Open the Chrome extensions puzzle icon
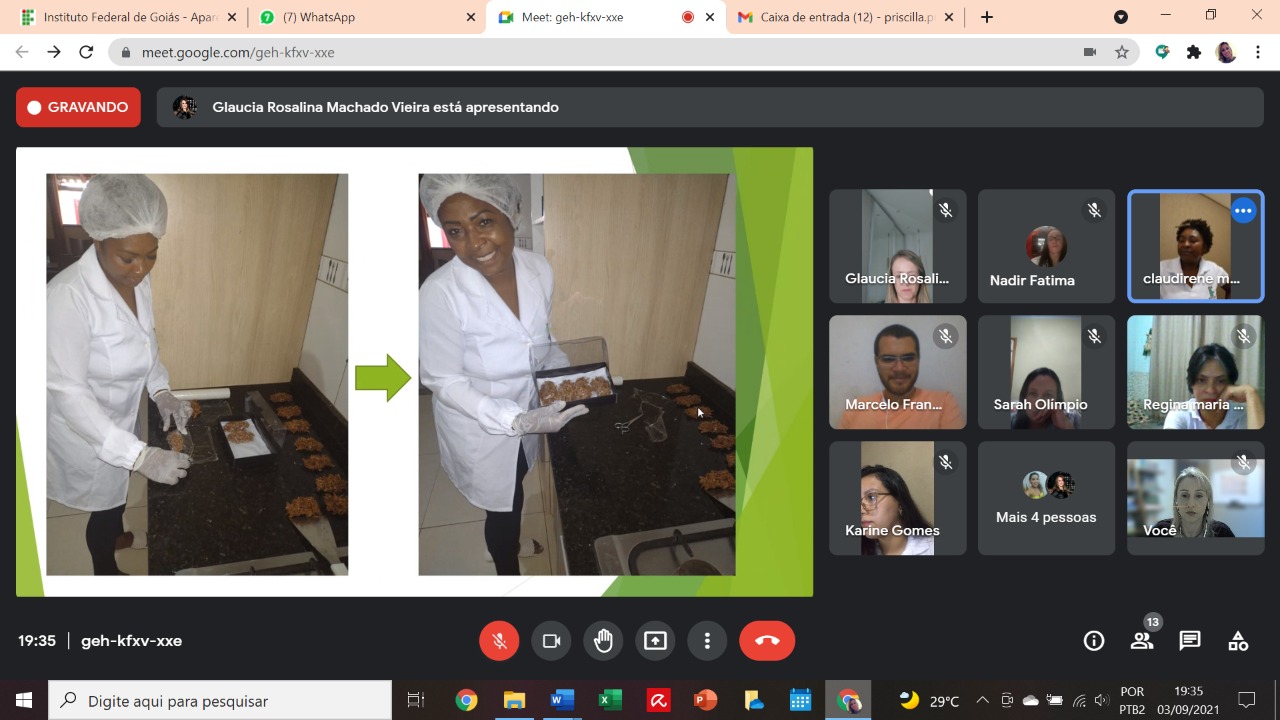This screenshot has width=1280, height=720. (1193, 52)
